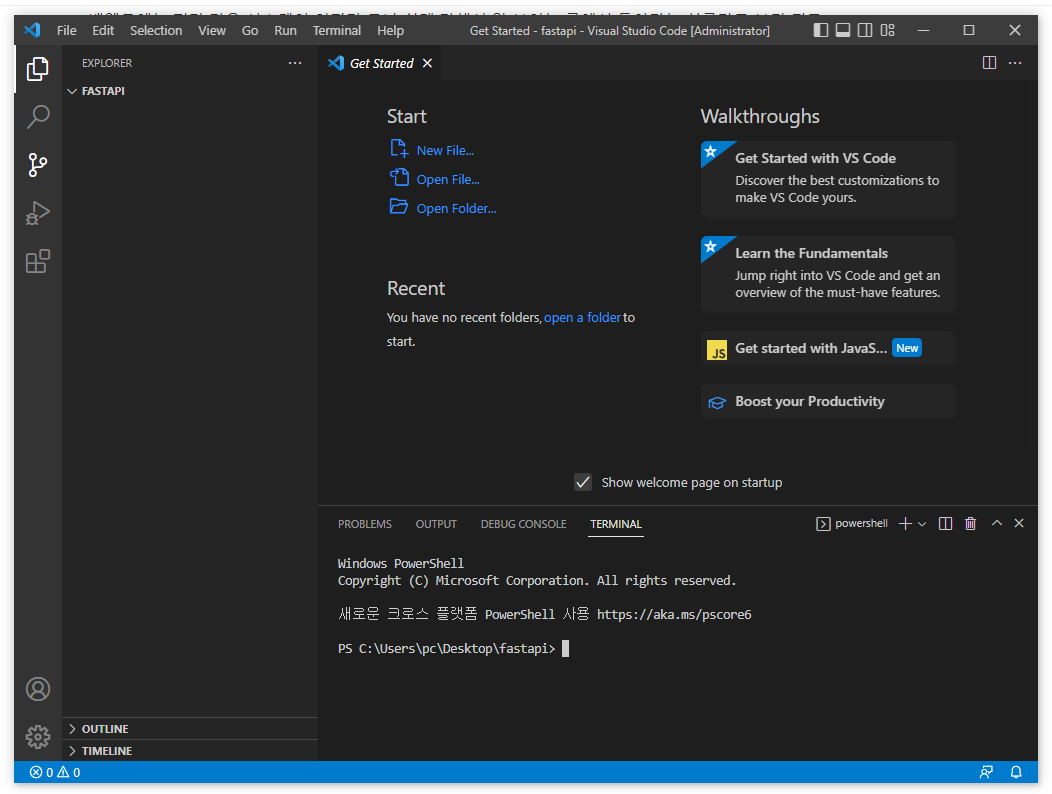The height and width of the screenshot is (794, 1052).
Task: Open the Search view in activity bar
Action: point(38,117)
